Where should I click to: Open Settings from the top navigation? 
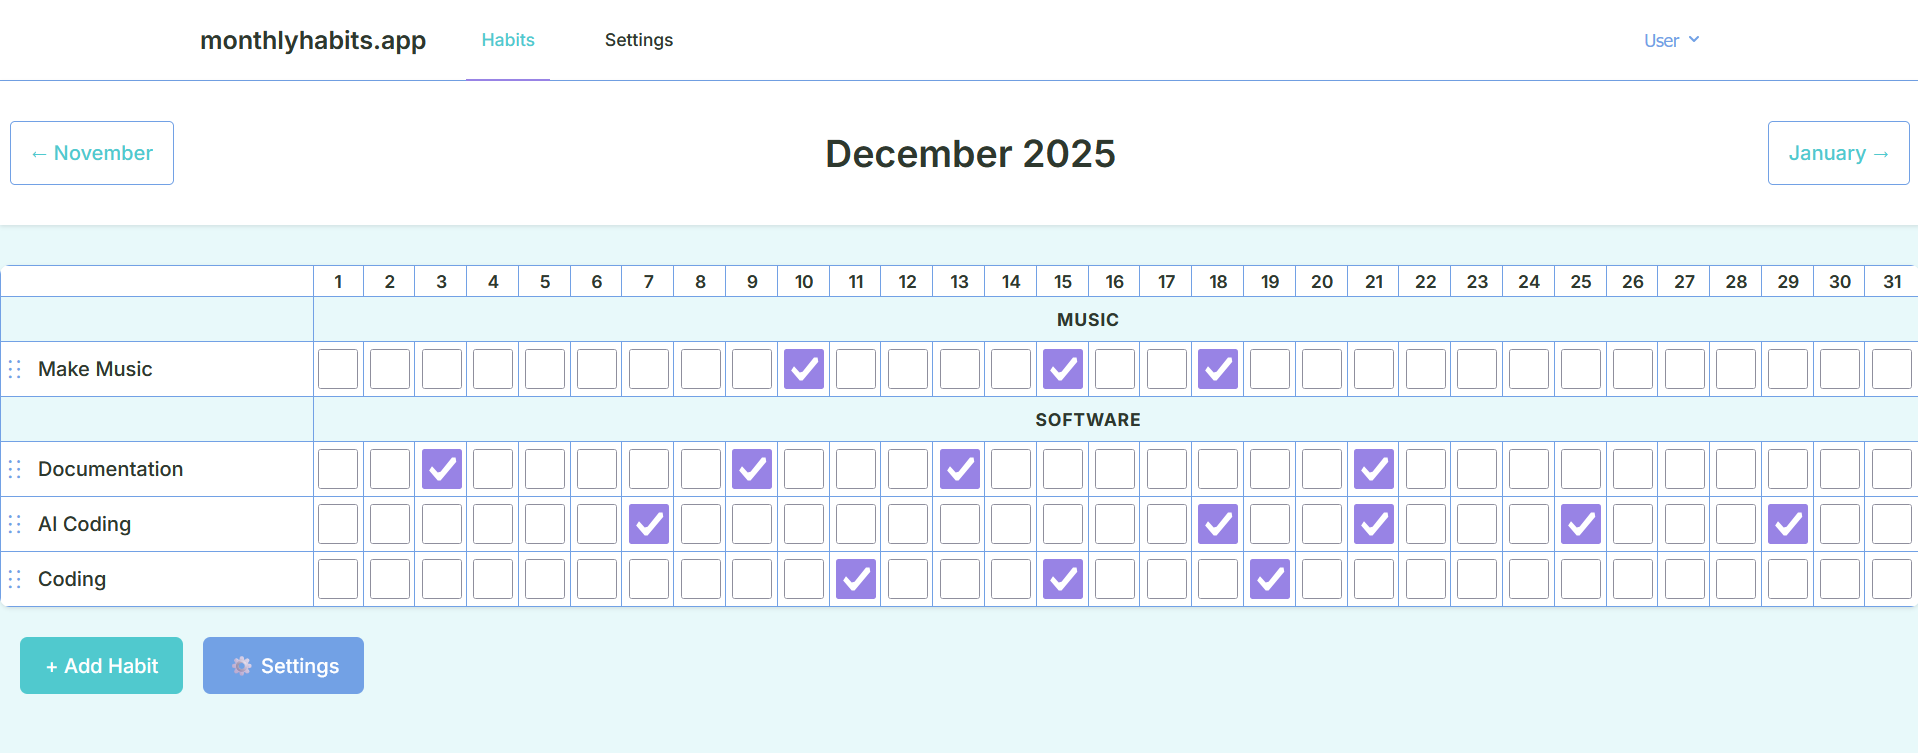pyautogui.click(x=639, y=40)
